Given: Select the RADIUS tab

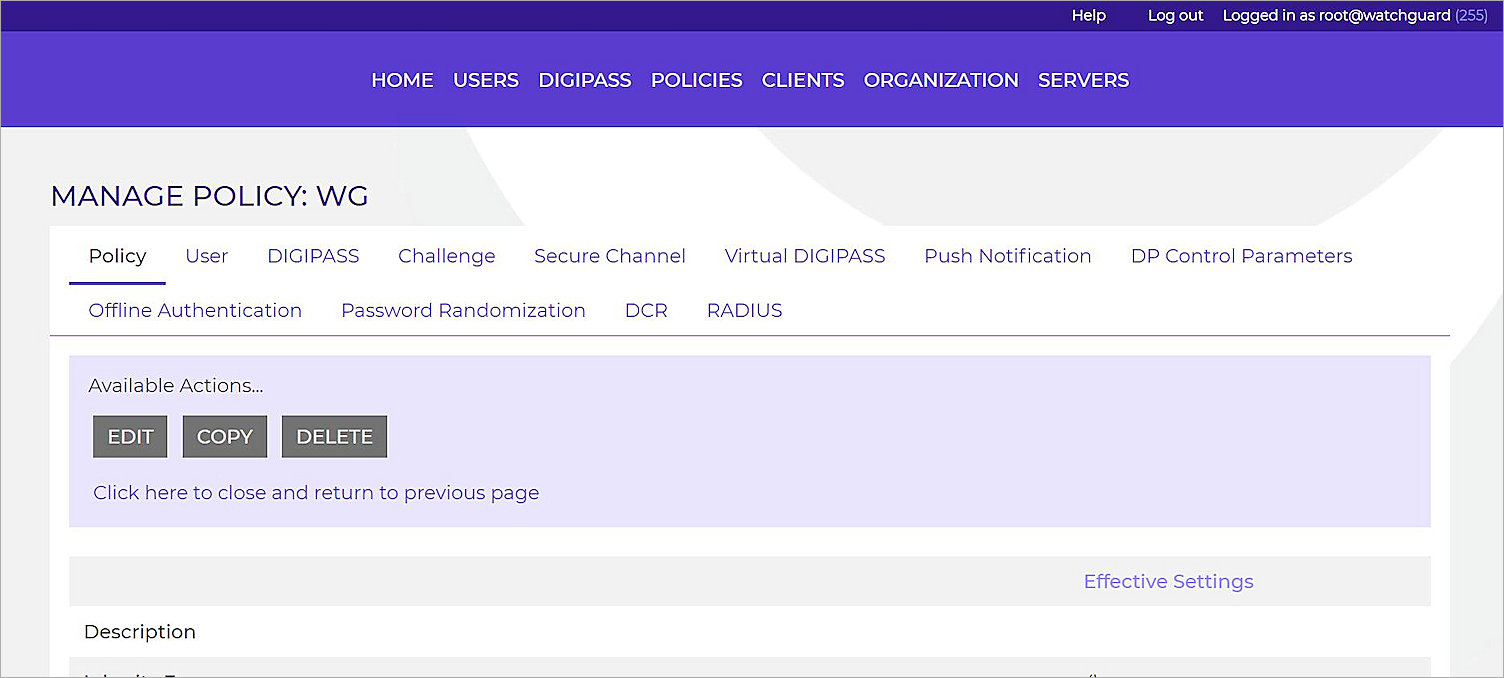Looking at the screenshot, I should click(744, 310).
